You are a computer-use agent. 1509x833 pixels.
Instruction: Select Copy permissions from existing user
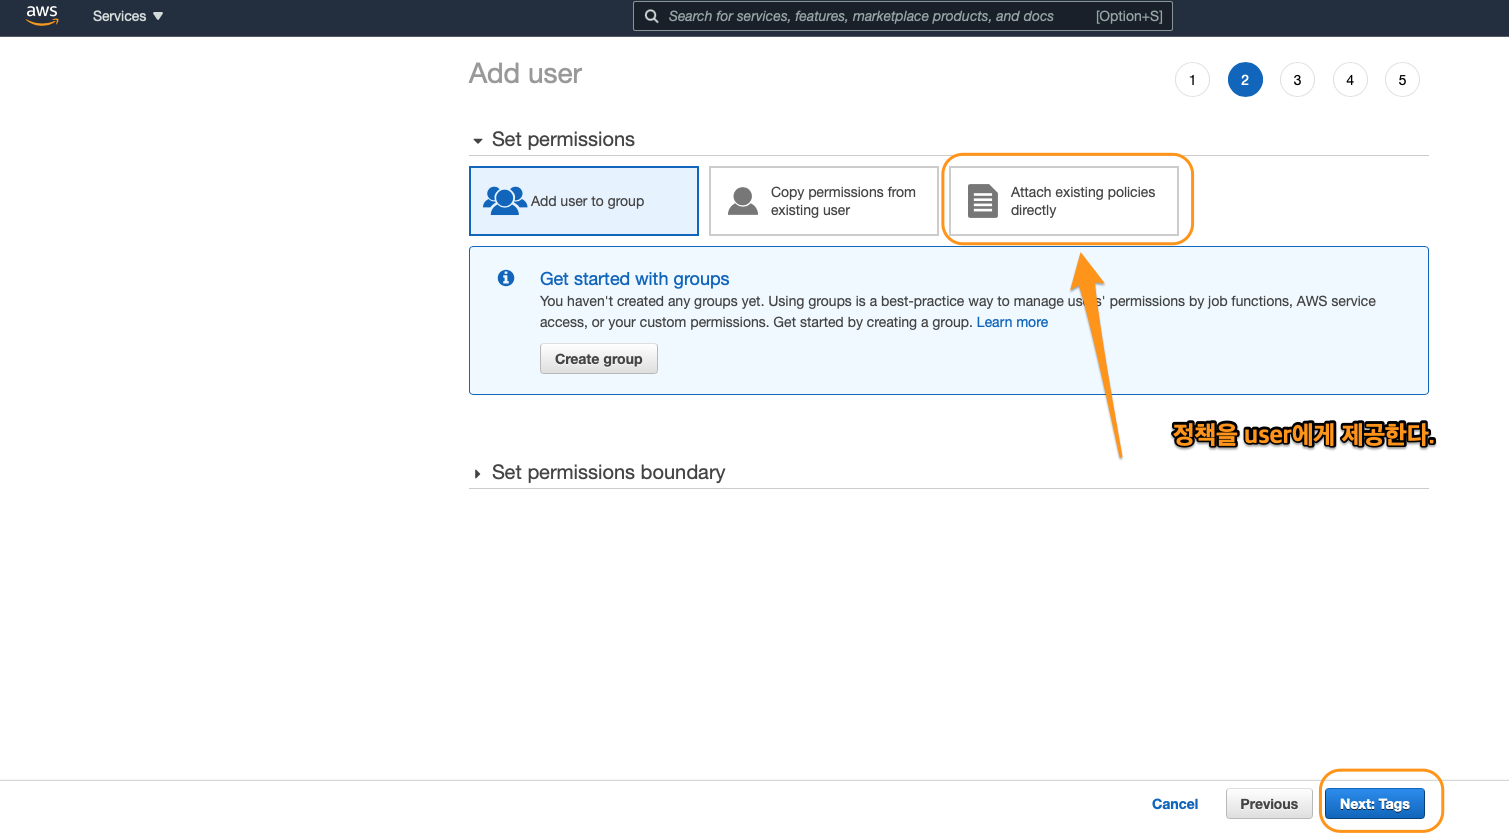[x=842, y=201]
